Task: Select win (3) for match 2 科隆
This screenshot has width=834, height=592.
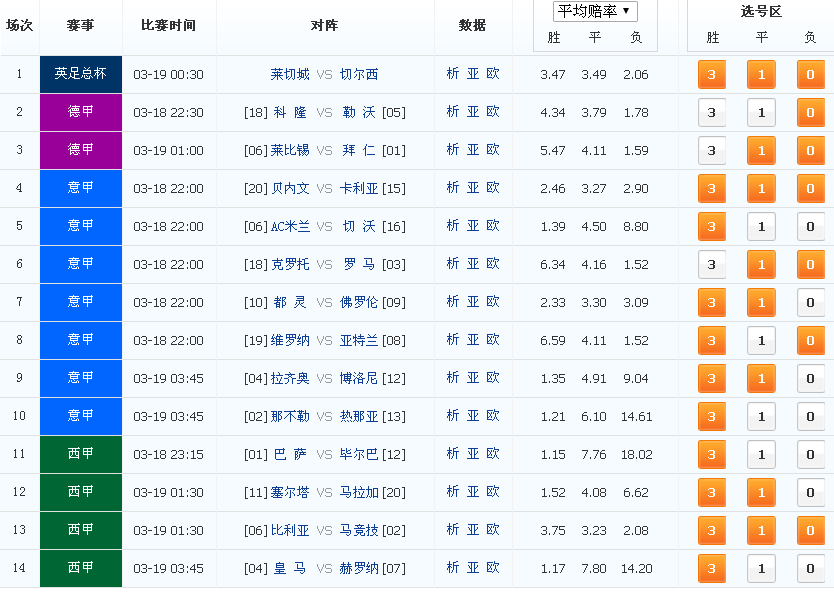Action: click(712, 113)
